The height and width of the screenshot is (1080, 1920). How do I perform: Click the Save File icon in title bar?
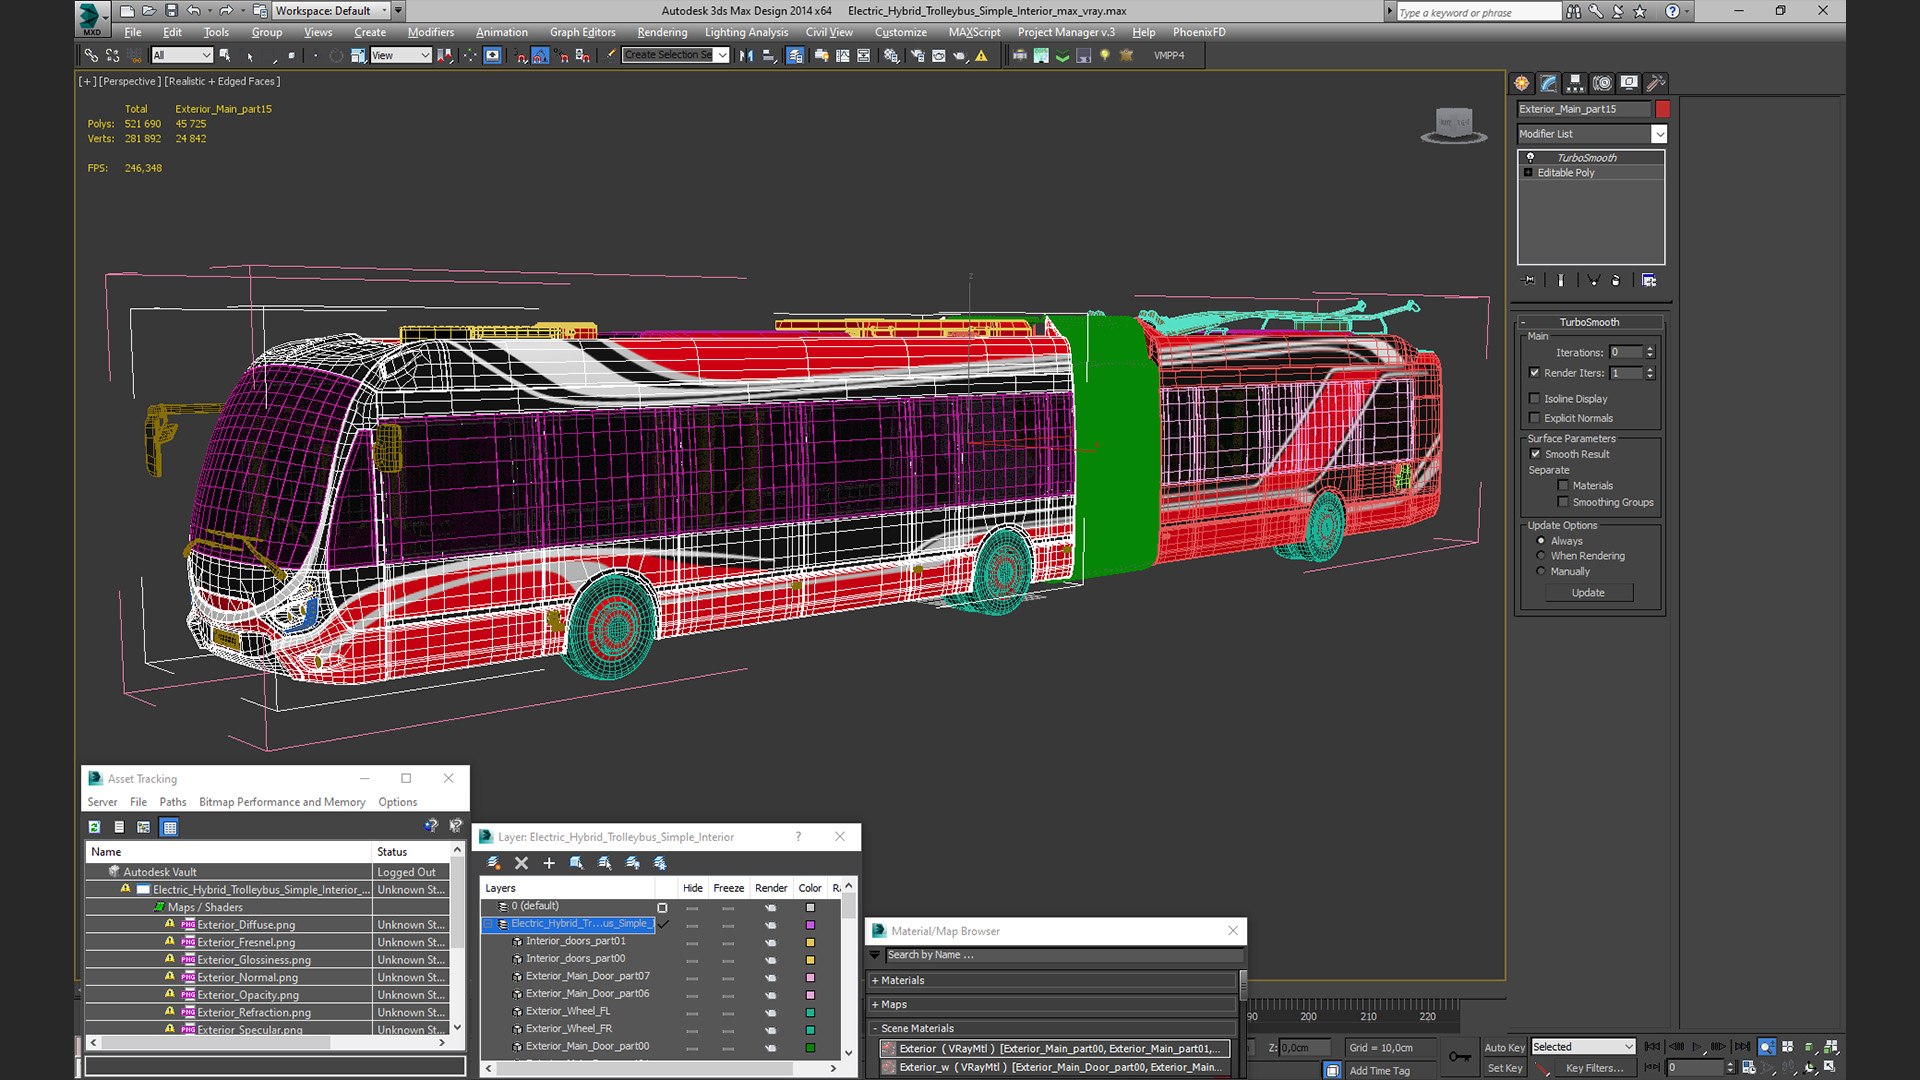171,11
